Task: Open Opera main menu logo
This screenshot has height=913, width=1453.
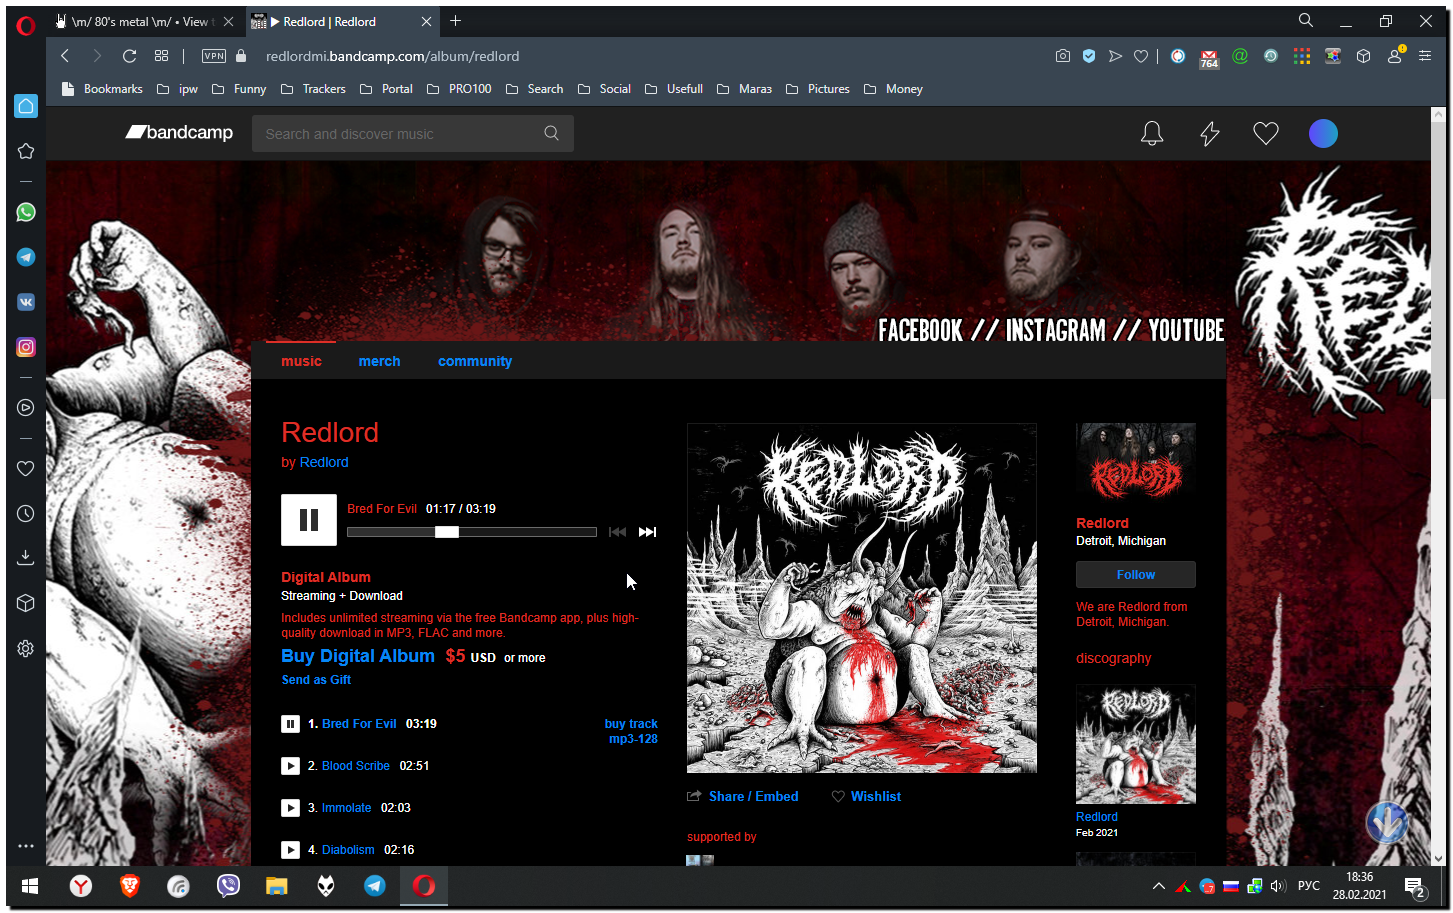Action: 26,26
